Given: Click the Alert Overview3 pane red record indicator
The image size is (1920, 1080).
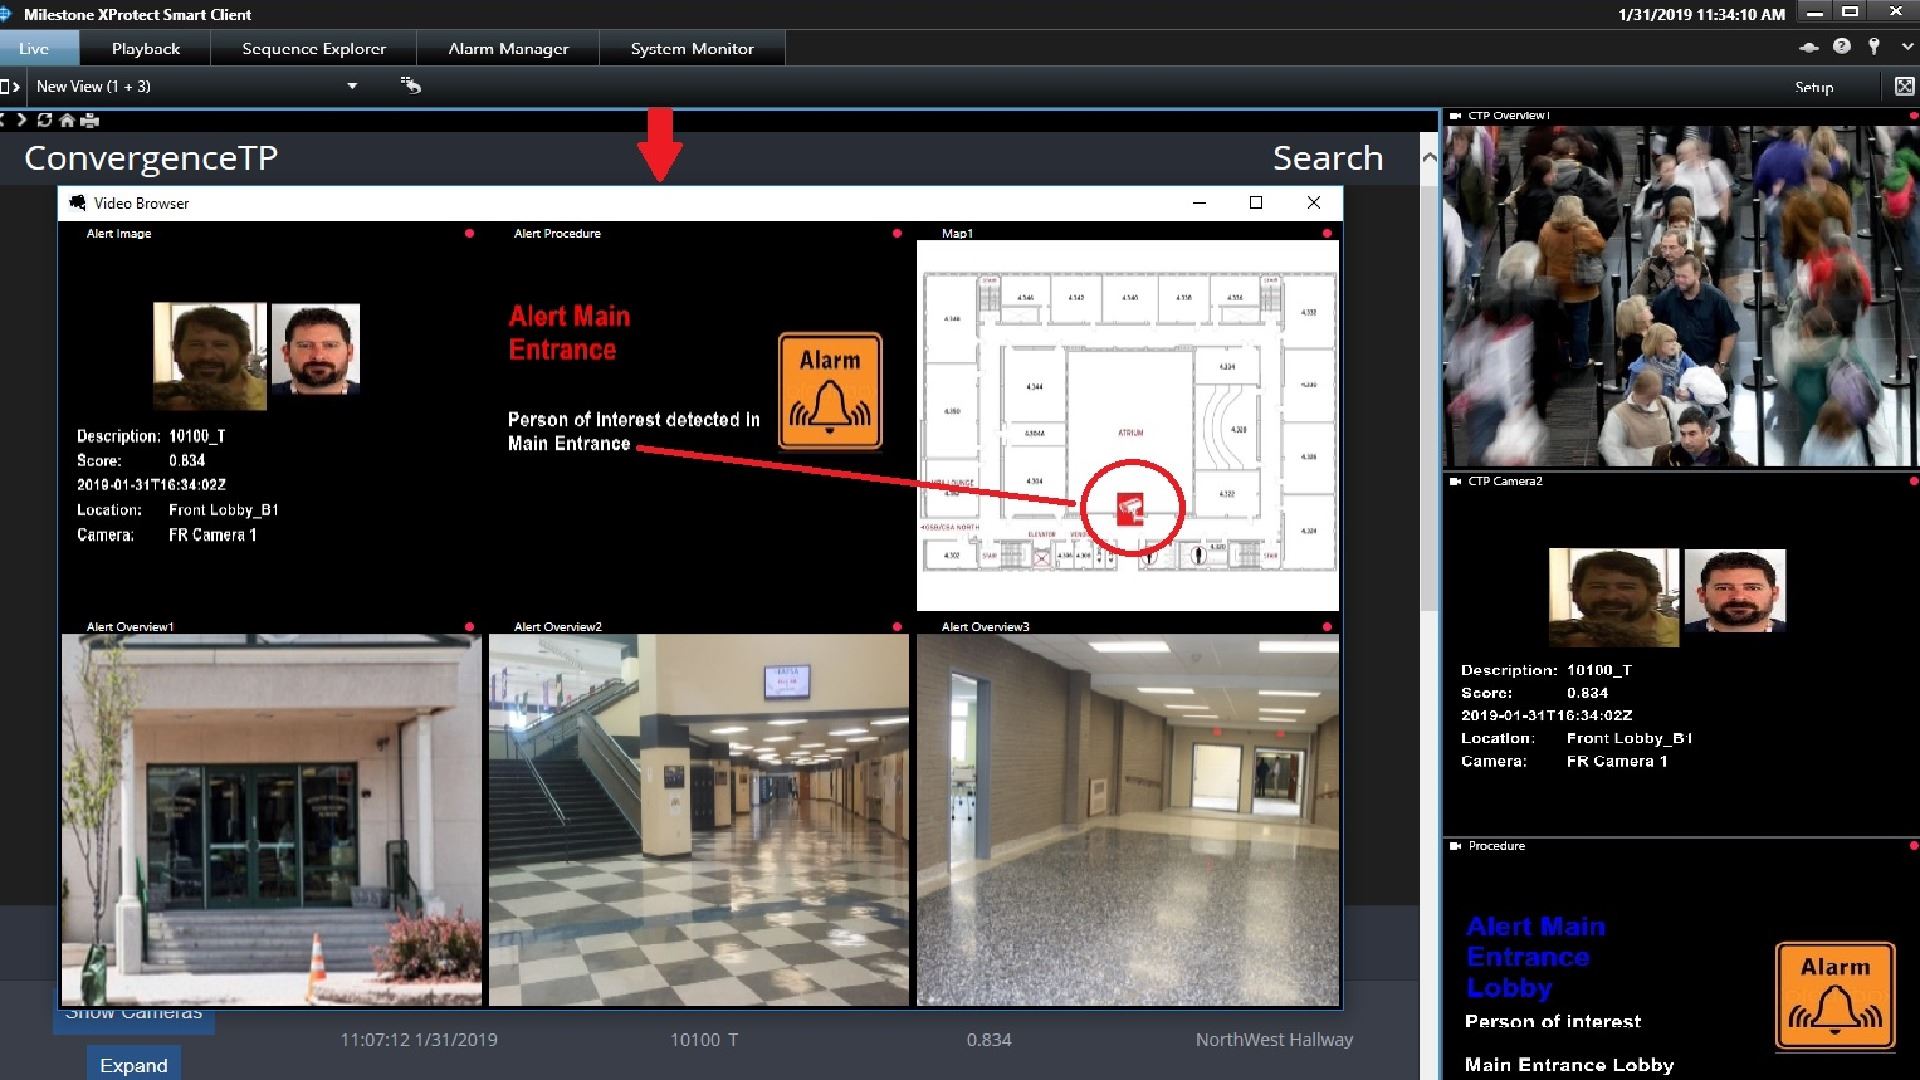Looking at the screenshot, I should click(x=1327, y=627).
